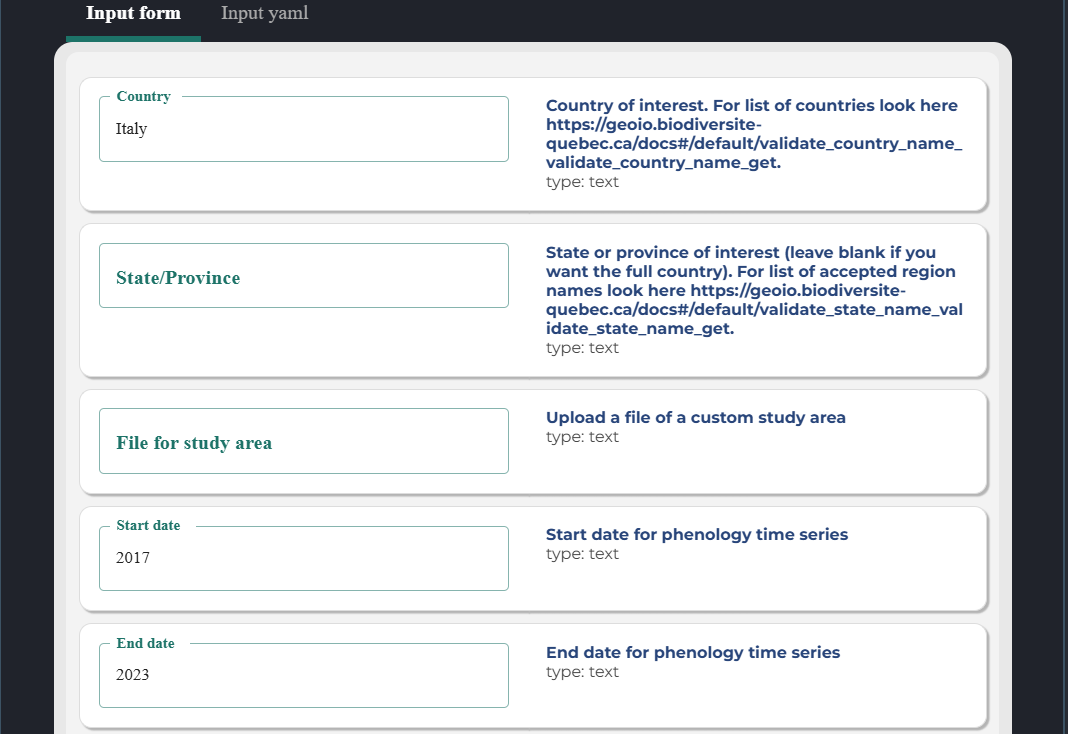Click 'type: text' under Country description
Viewport: 1068px width, 734px height.
[x=582, y=182]
